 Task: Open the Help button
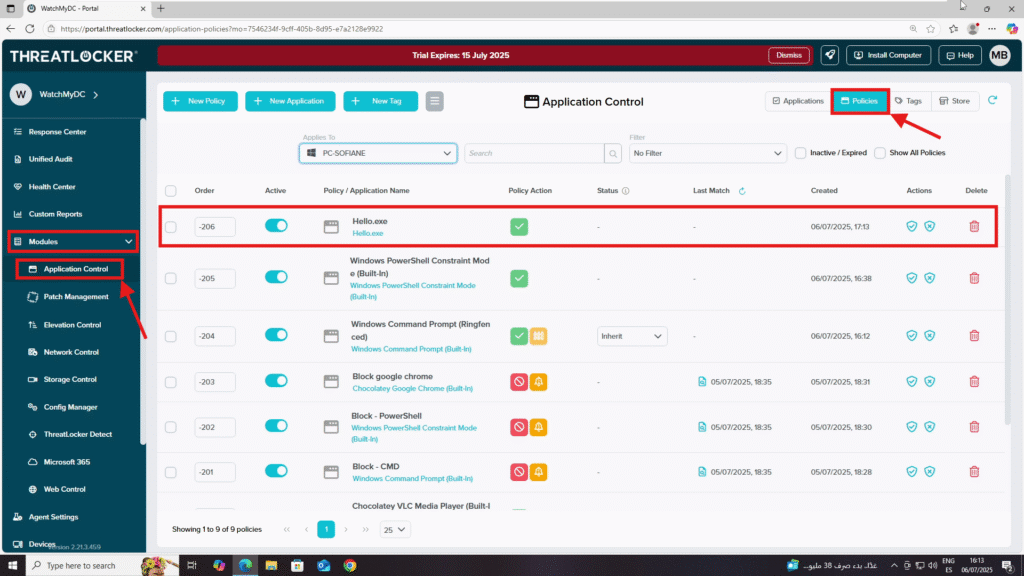pos(960,56)
